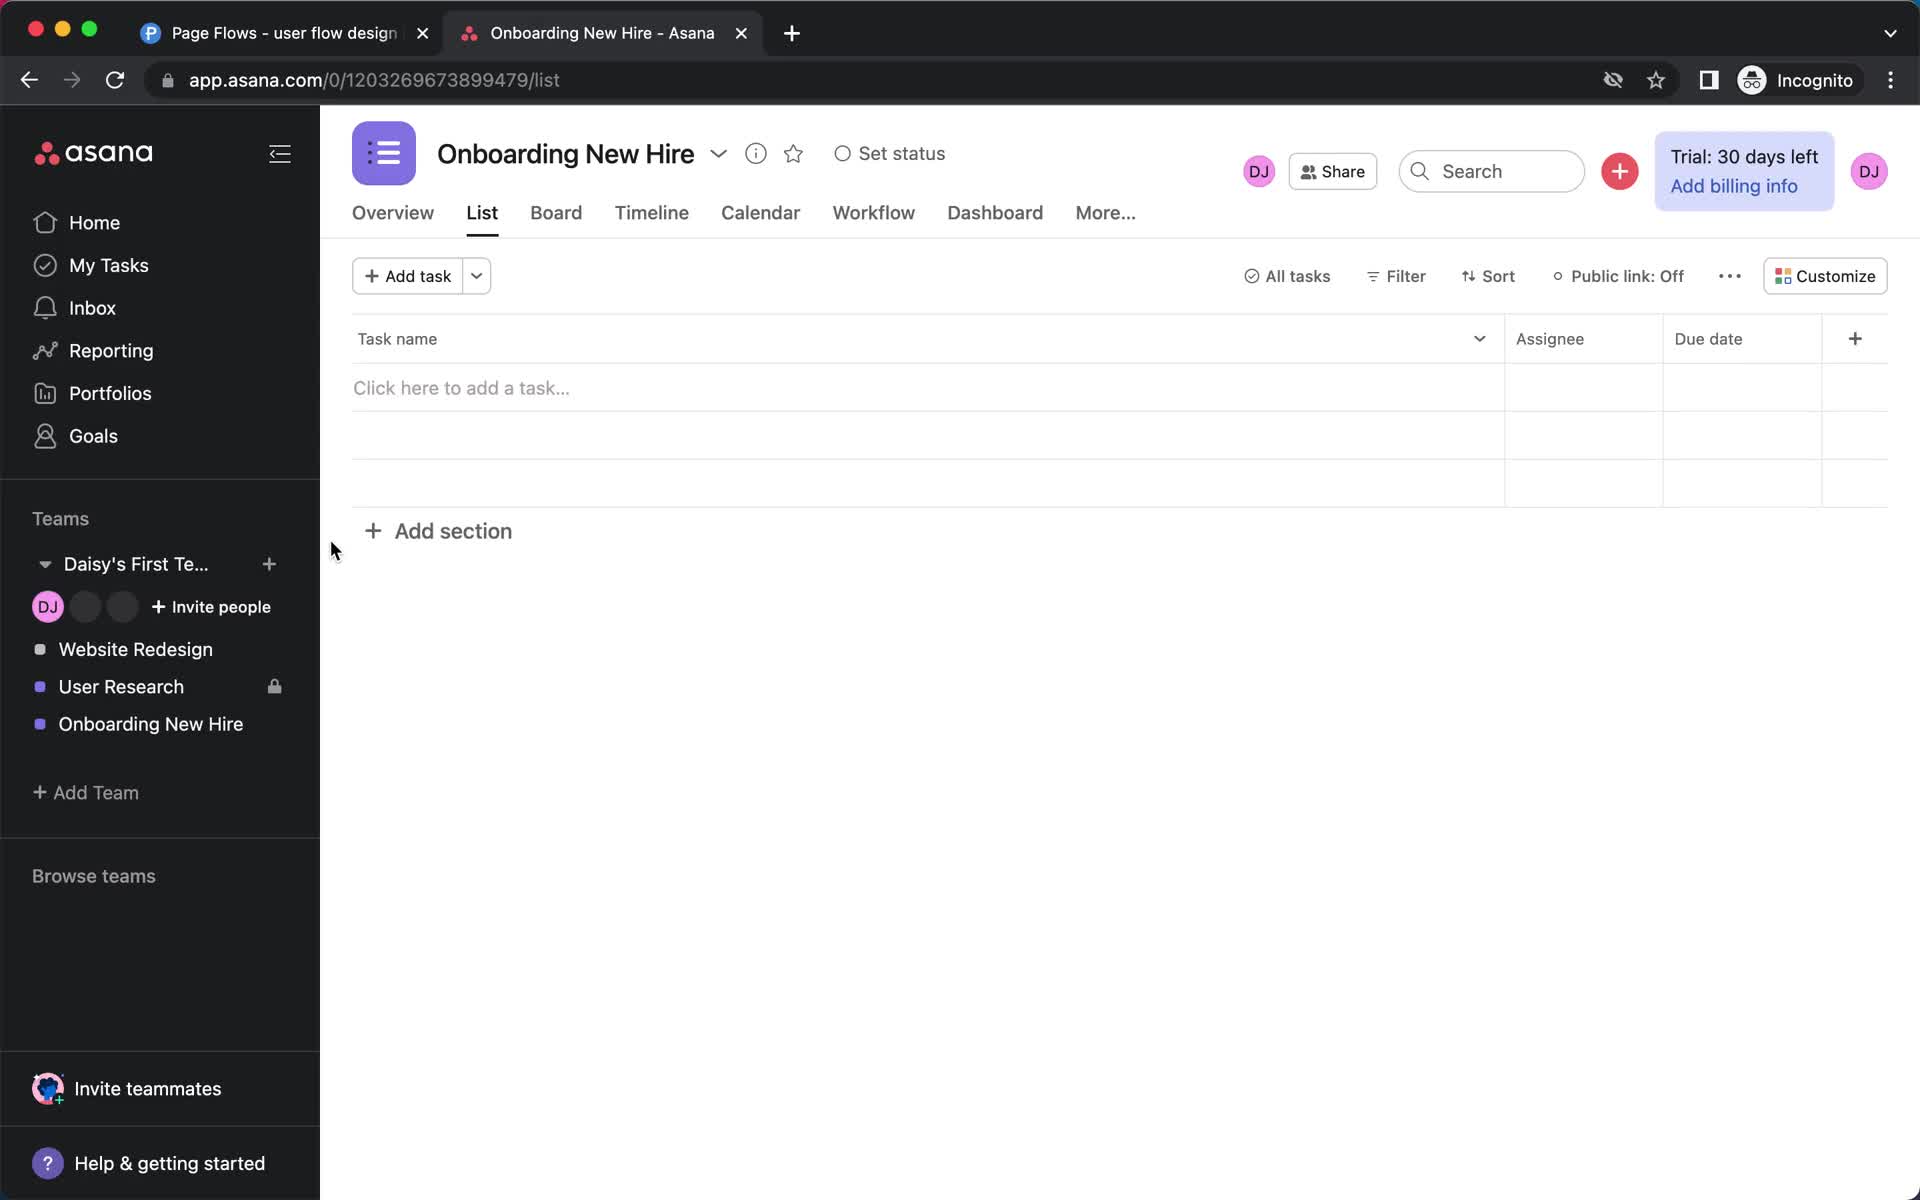The image size is (1920, 1200).
Task: Click the task name input field
Action: point(922,387)
